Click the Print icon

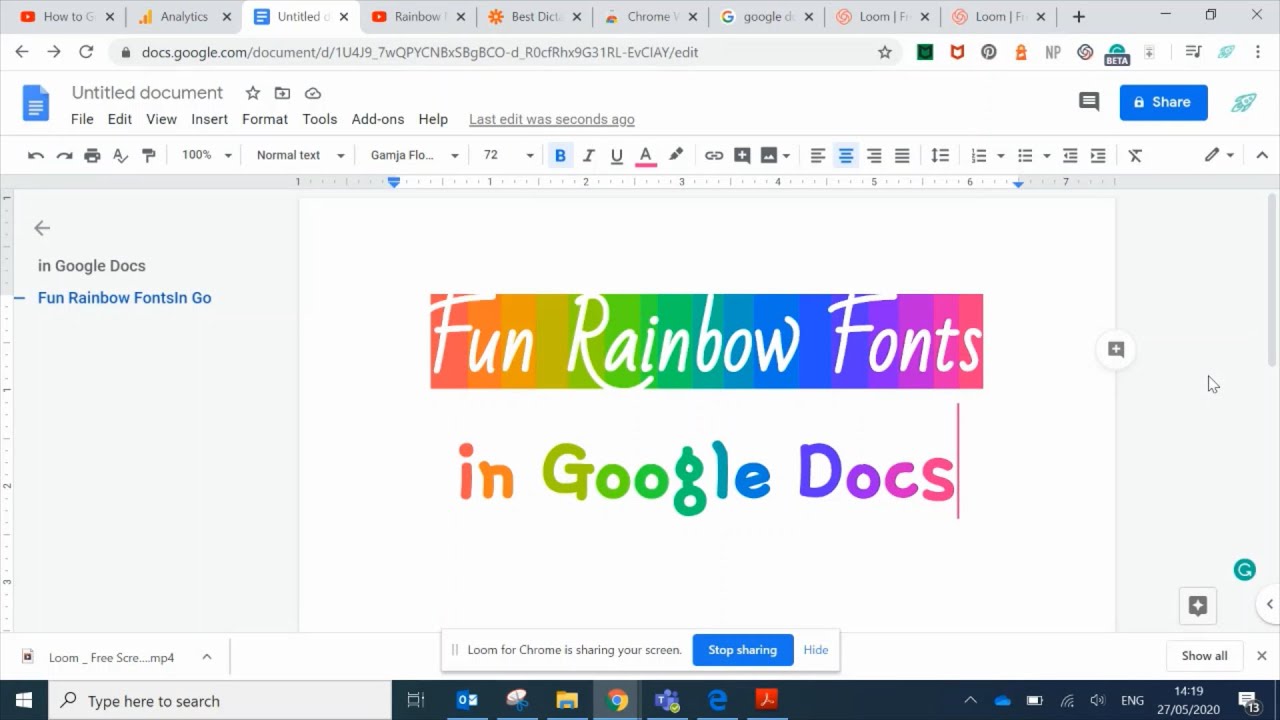click(x=92, y=155)
